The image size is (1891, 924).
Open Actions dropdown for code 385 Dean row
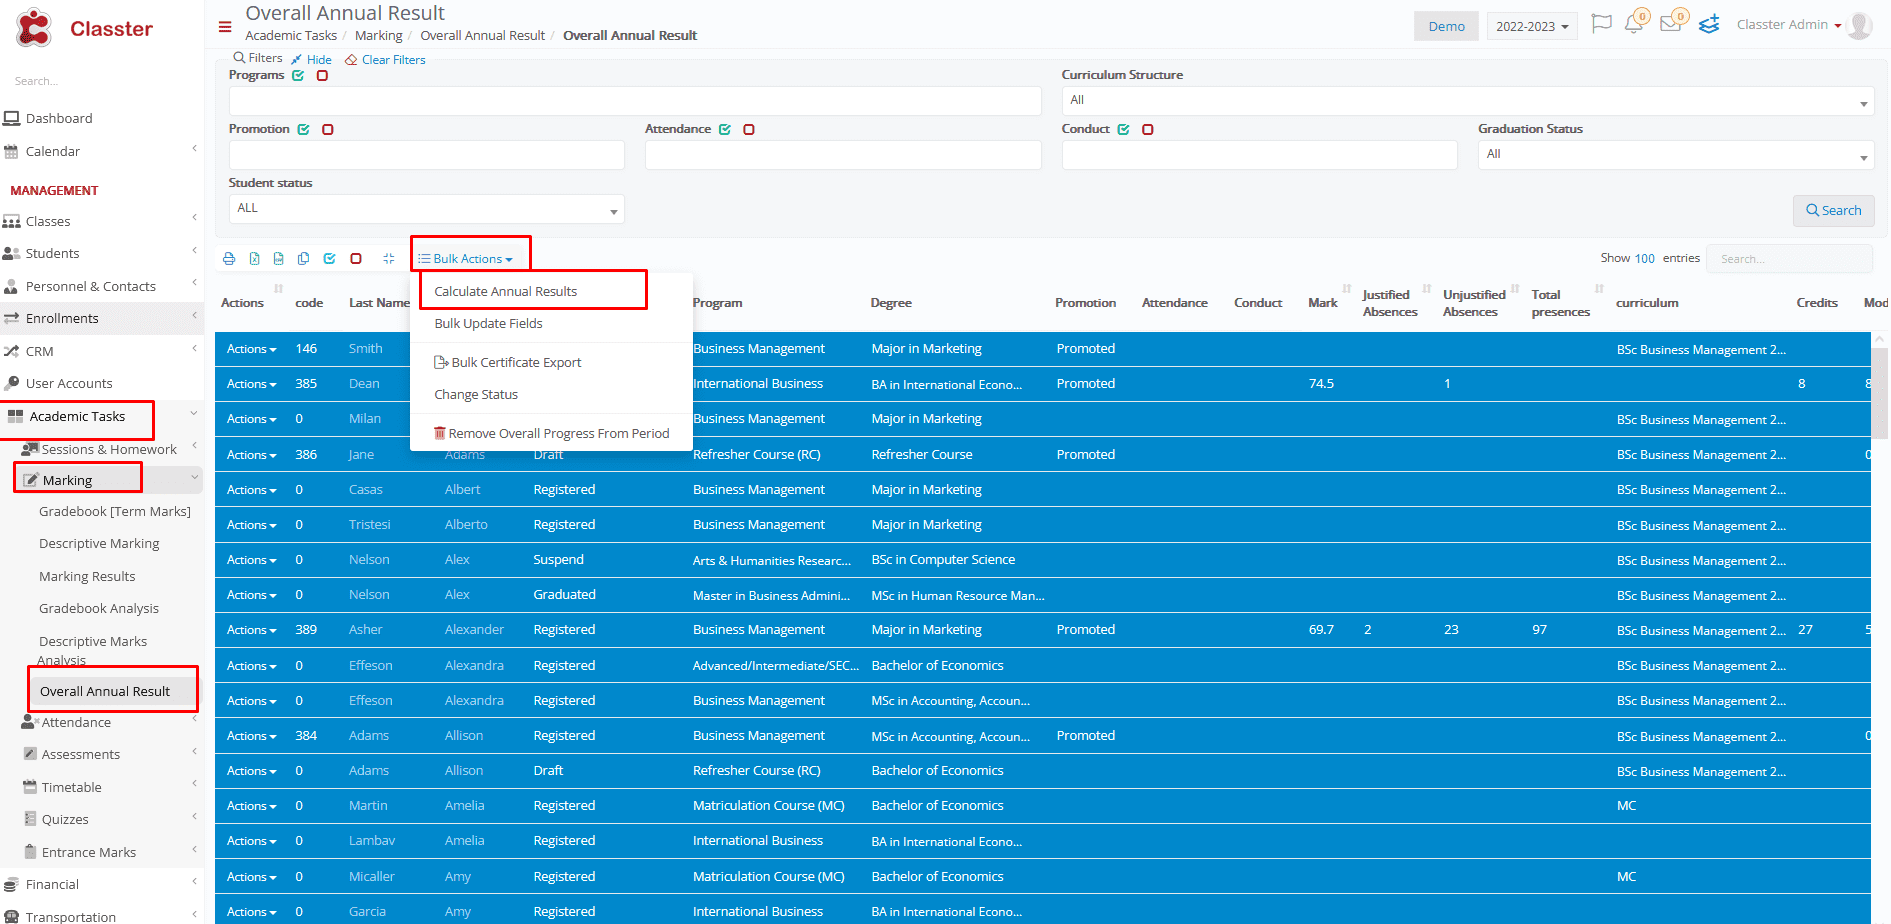[x=251, y=384]
